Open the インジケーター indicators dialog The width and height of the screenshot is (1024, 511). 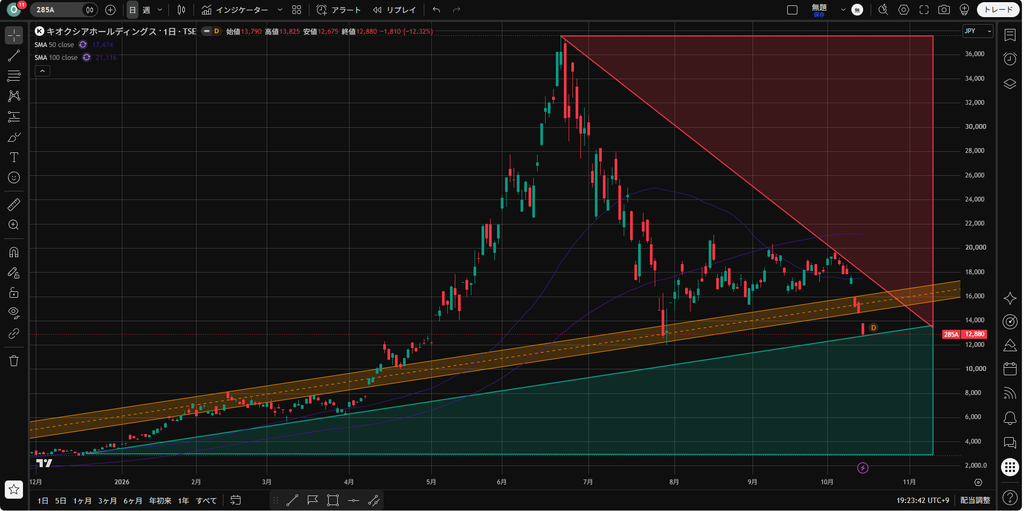(234, 10)
